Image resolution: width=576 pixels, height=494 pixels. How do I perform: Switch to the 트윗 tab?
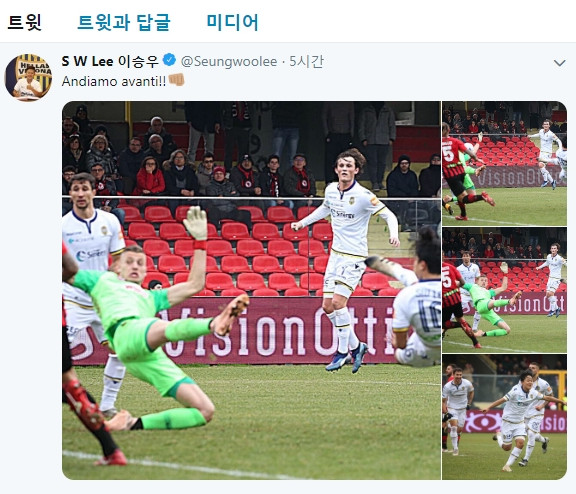24,22
